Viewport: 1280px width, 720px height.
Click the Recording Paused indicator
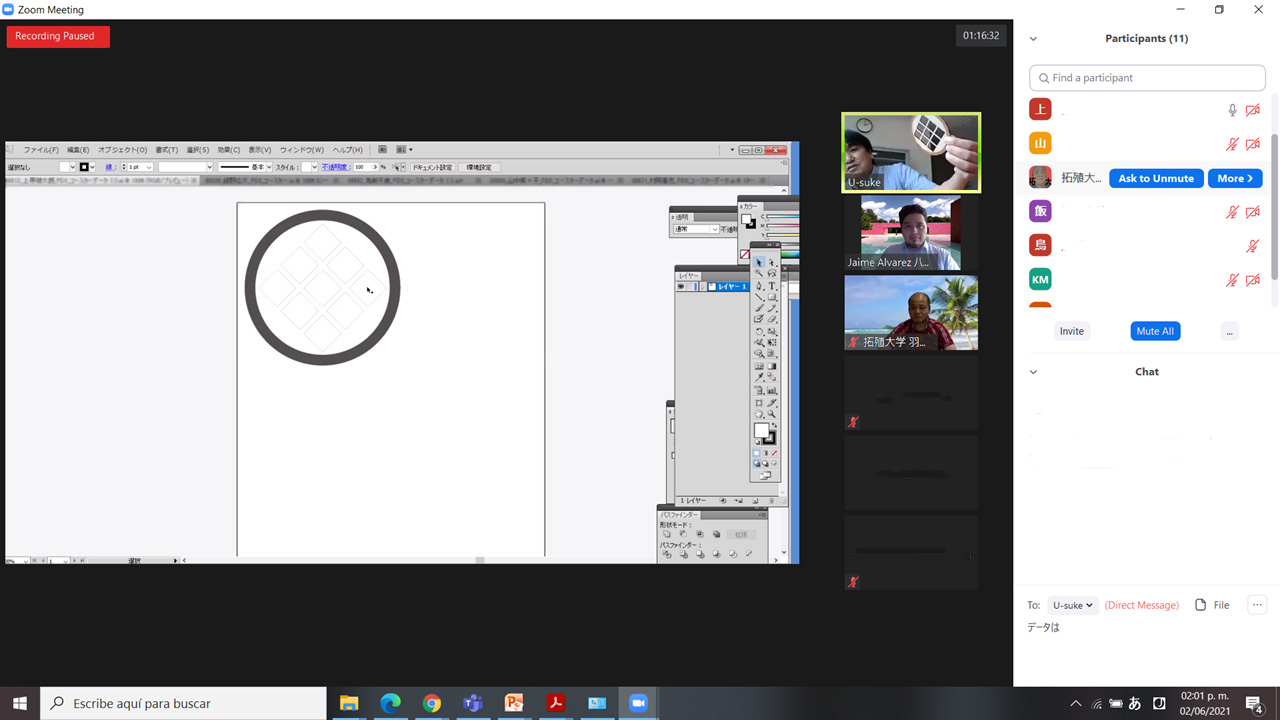pyautogui.click(x=58, y=36)
